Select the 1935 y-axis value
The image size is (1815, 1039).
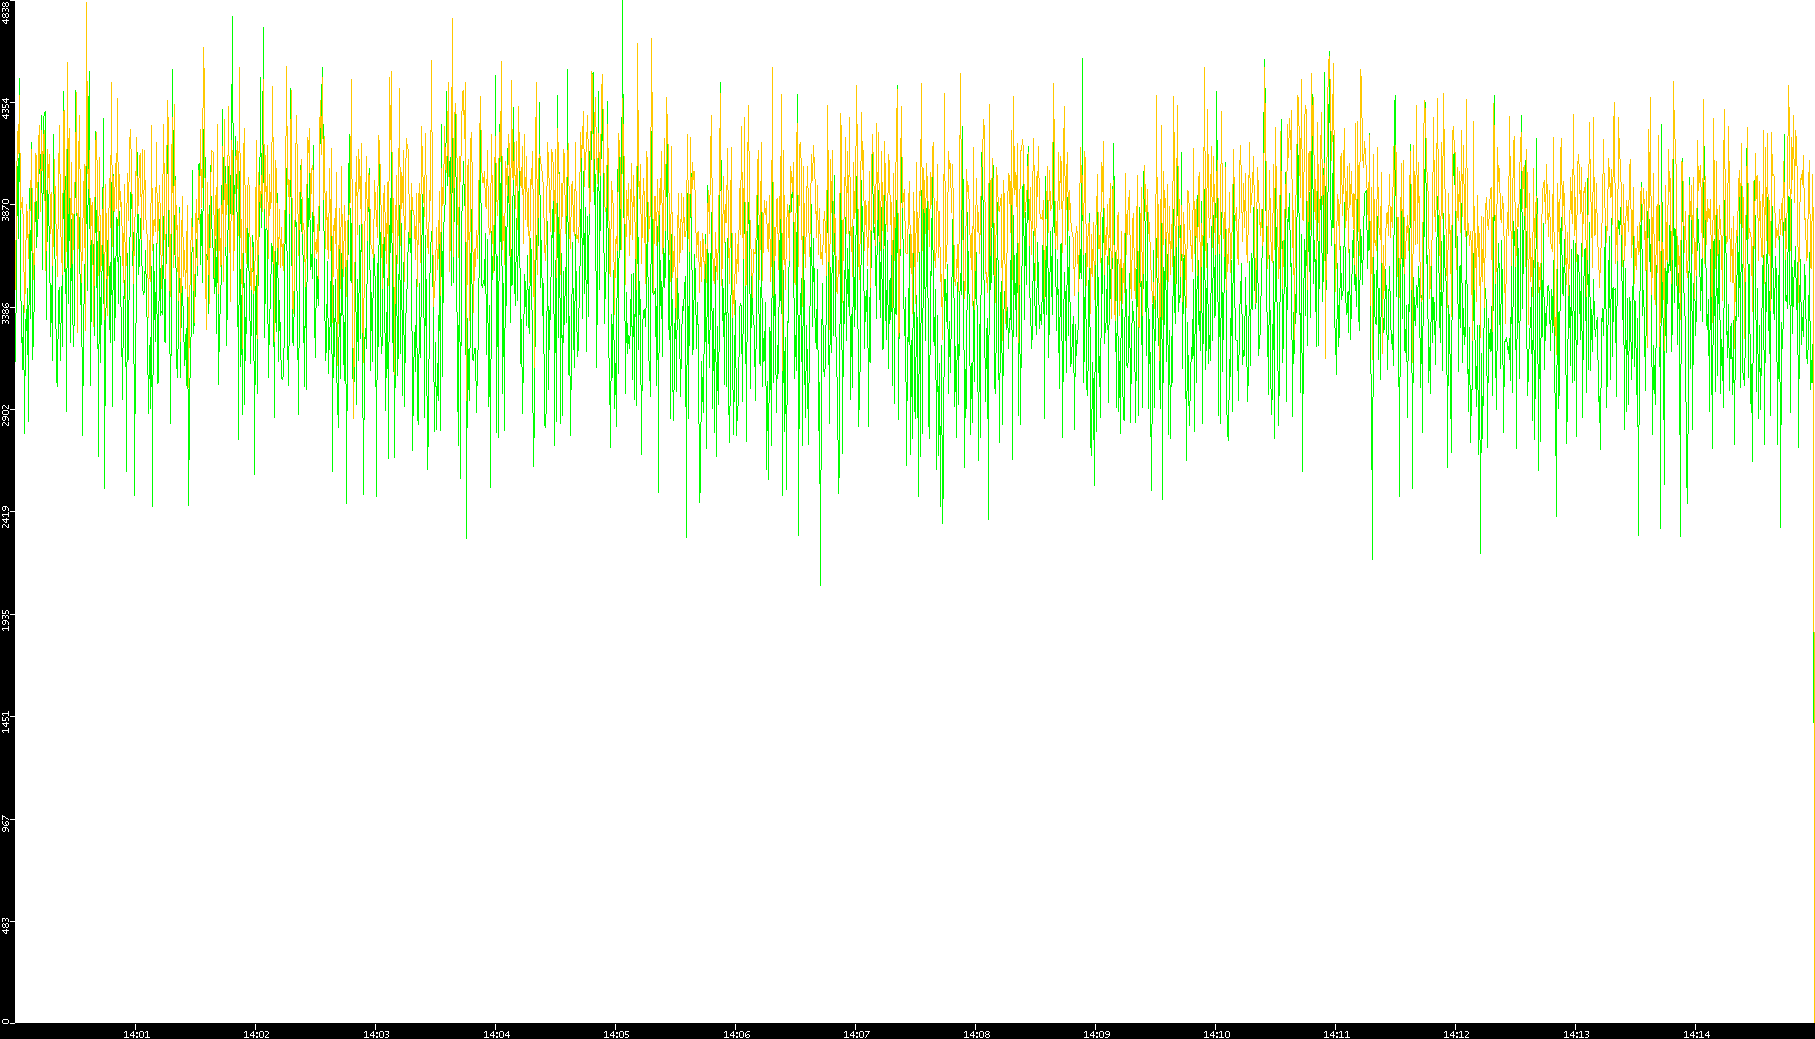(6, 620)
